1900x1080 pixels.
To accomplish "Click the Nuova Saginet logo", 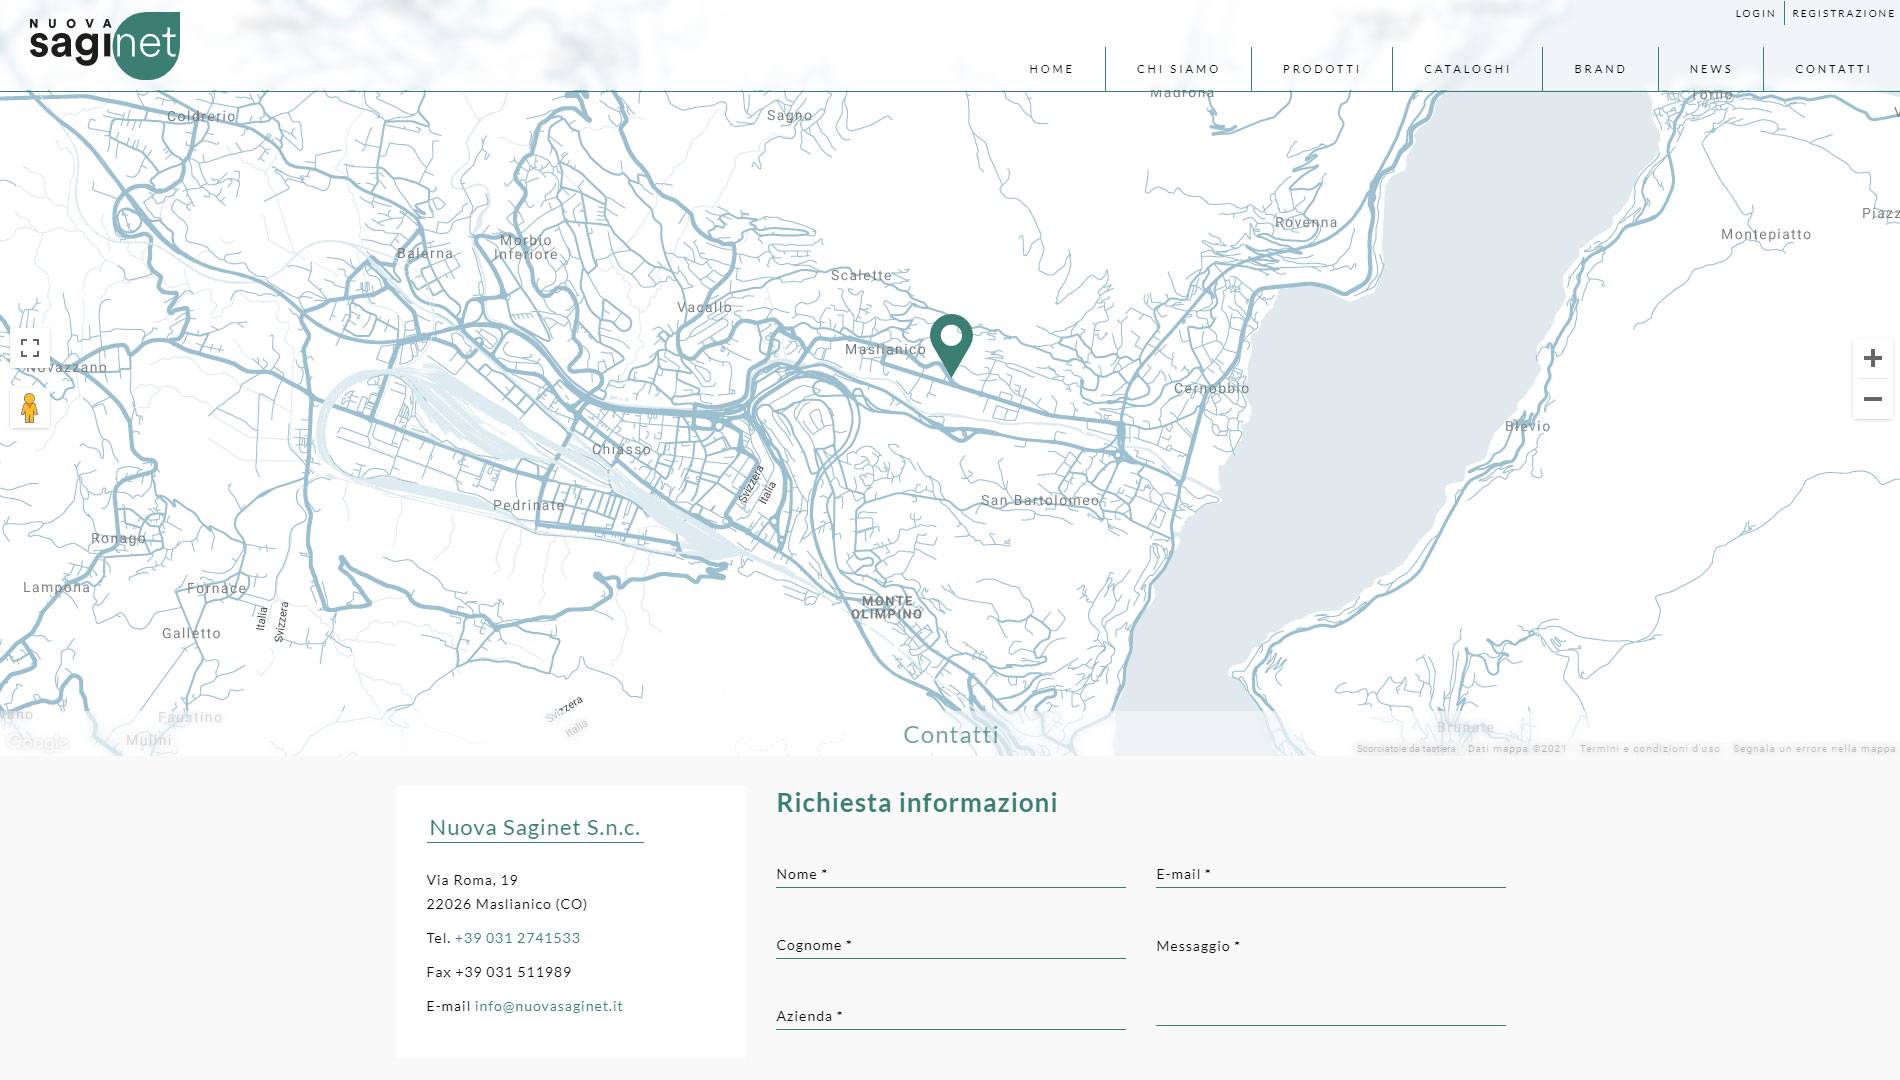I will coord(104,45).
